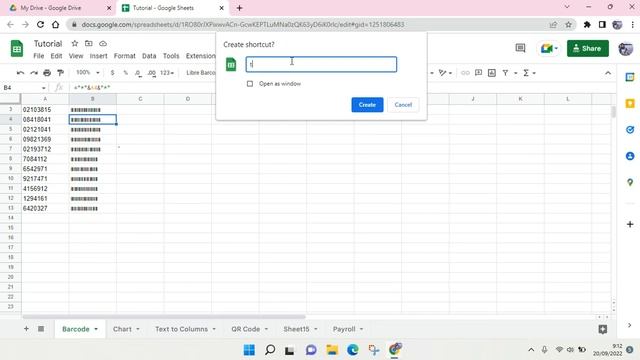Open Sheets home icon
Viewport: 640px width, 360px height.
click(x=17, y=49)
